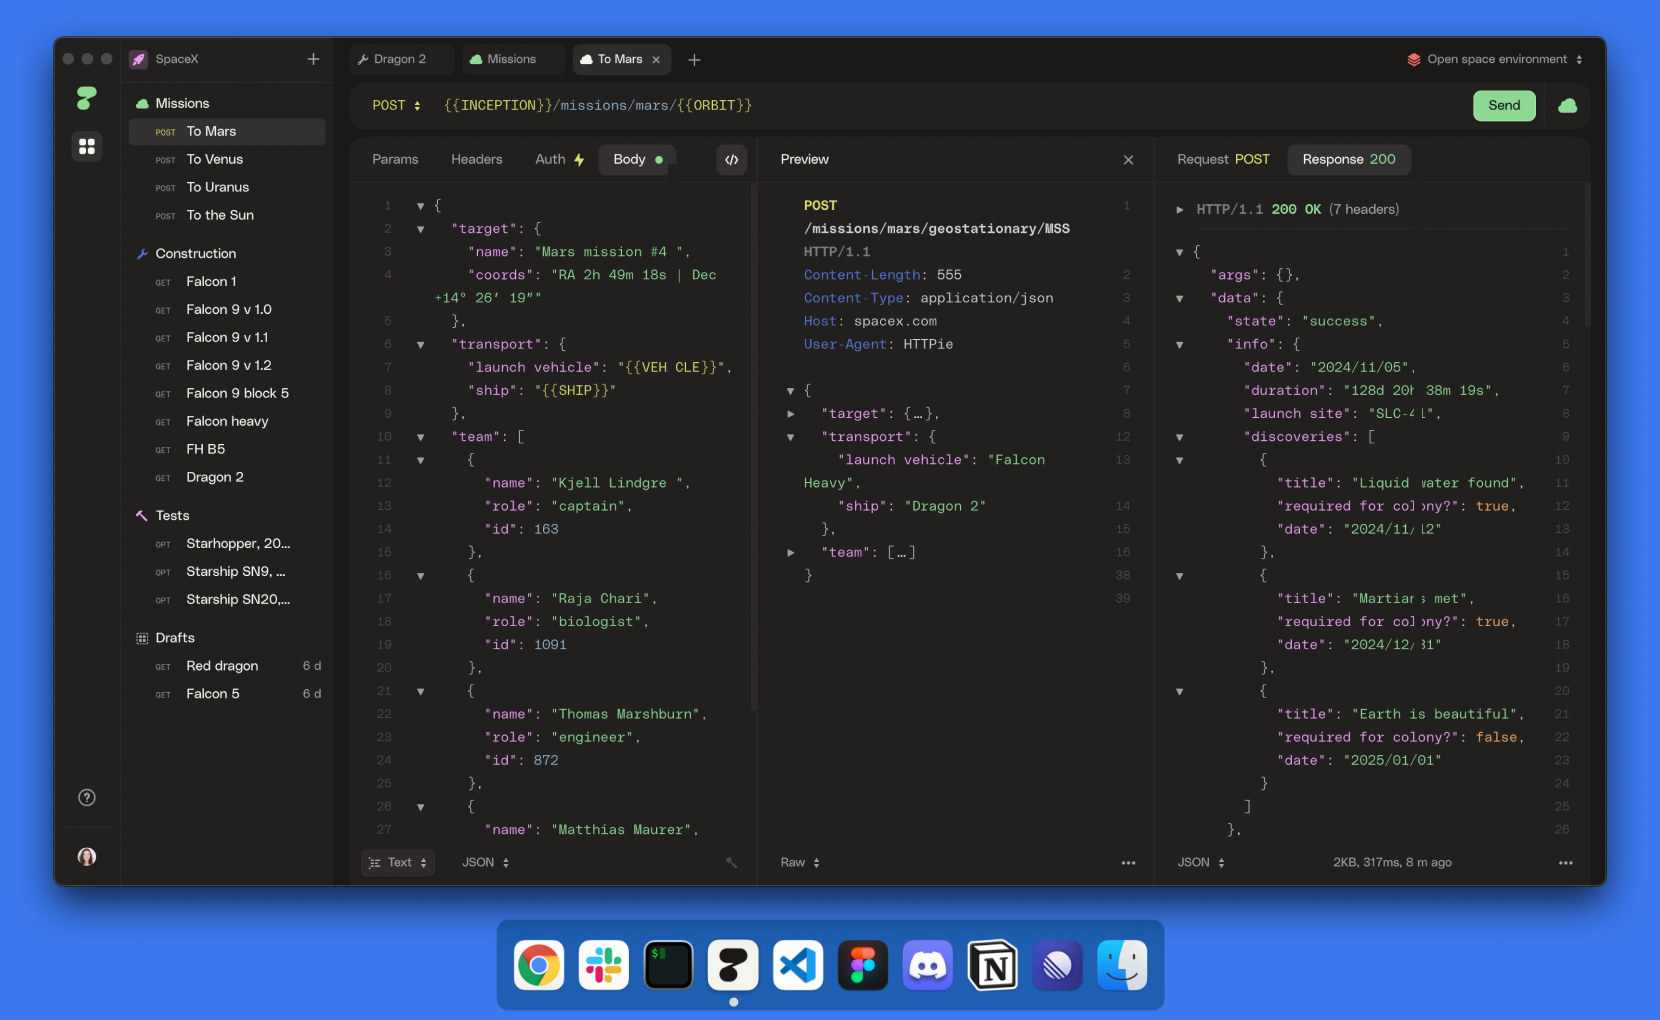Switch to the Headers tab
This screenshot has width=1660, height=1020.
tap(477, 159)
